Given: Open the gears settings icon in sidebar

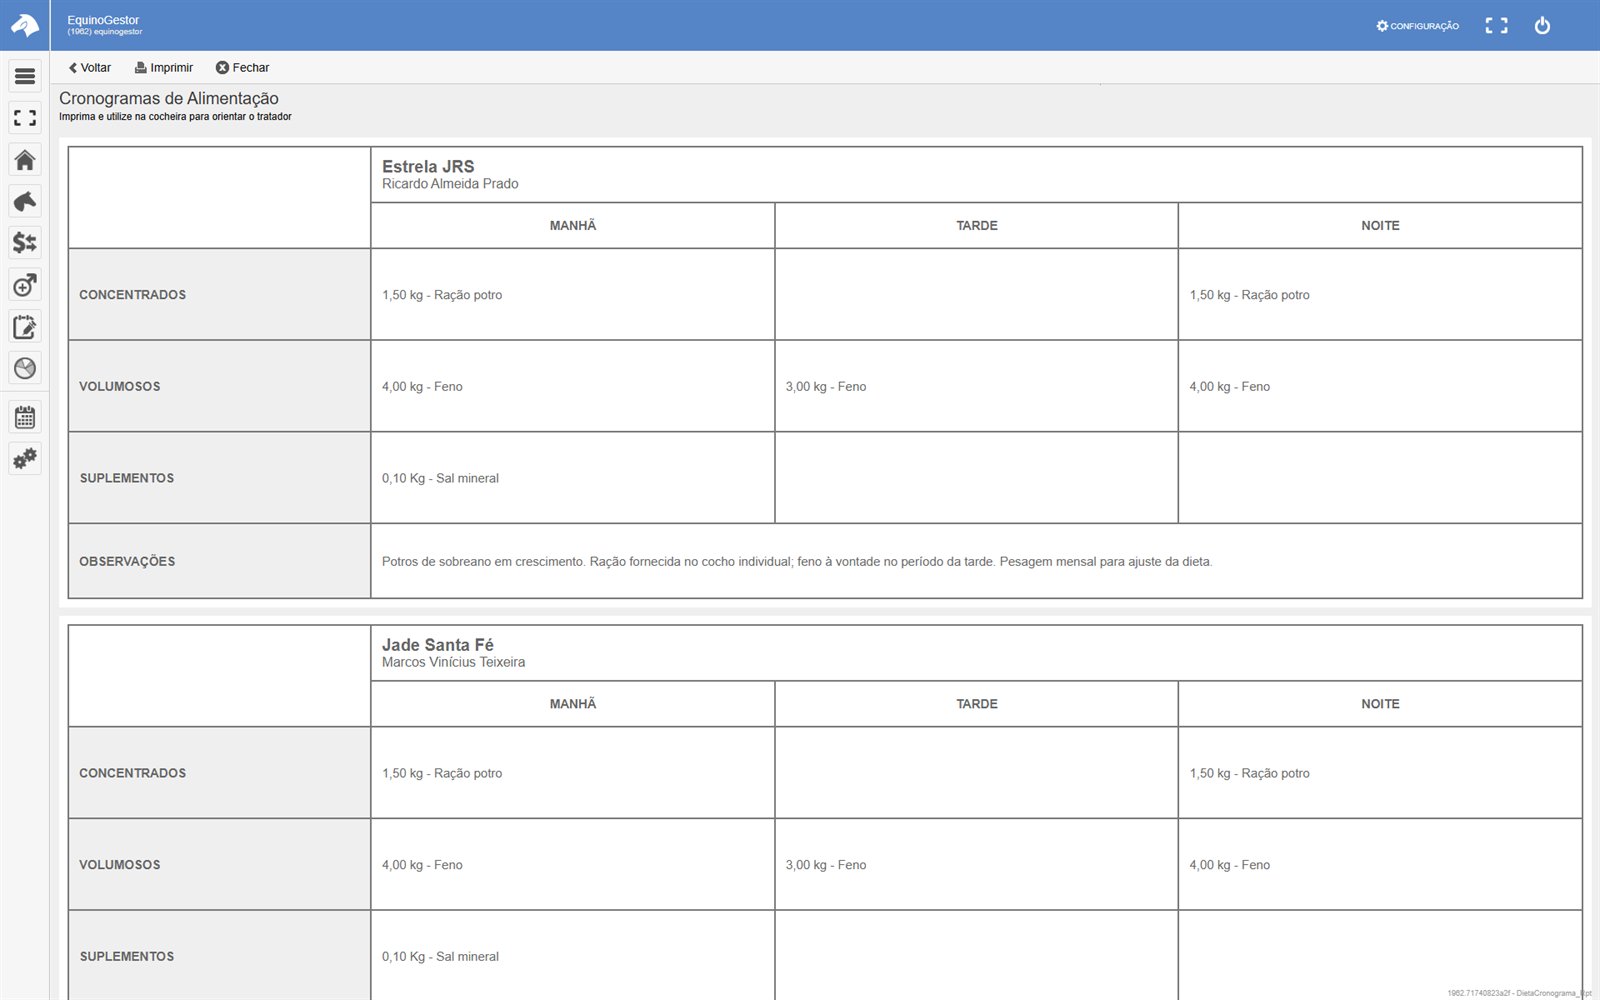Looking at the screenshot, I should (x=25, y=459).
